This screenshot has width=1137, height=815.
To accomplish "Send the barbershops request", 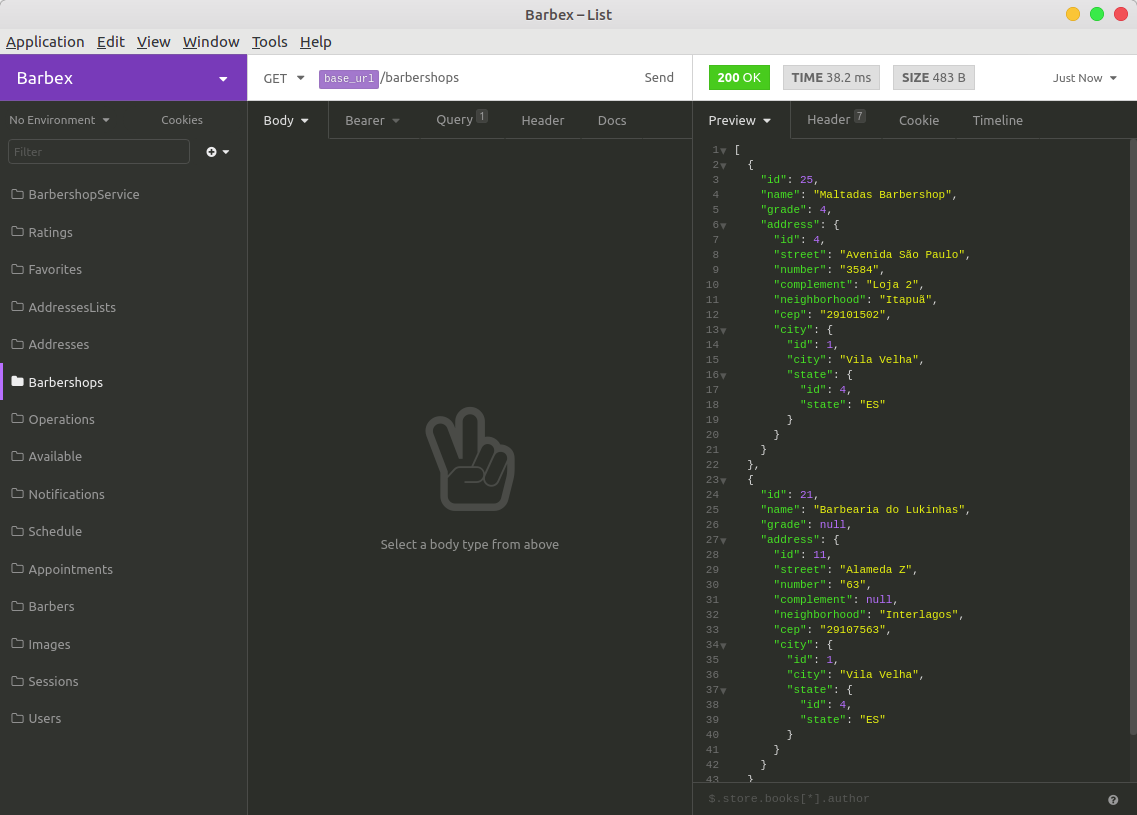I will [658, 78].
